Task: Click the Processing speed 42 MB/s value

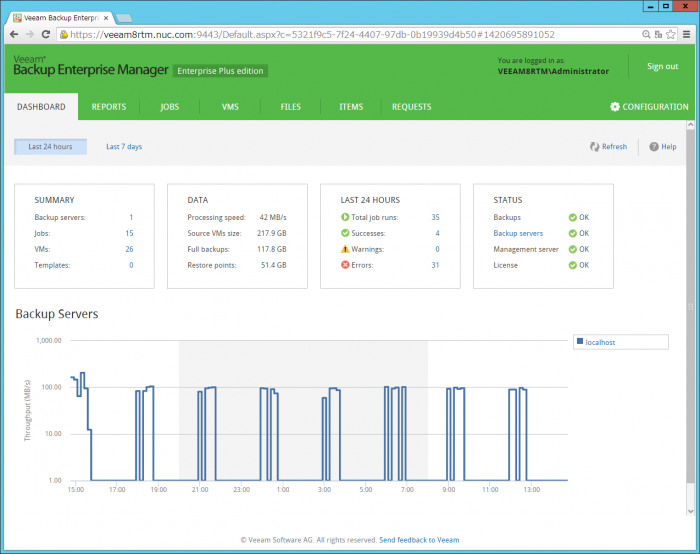Action: pos(273,217)
